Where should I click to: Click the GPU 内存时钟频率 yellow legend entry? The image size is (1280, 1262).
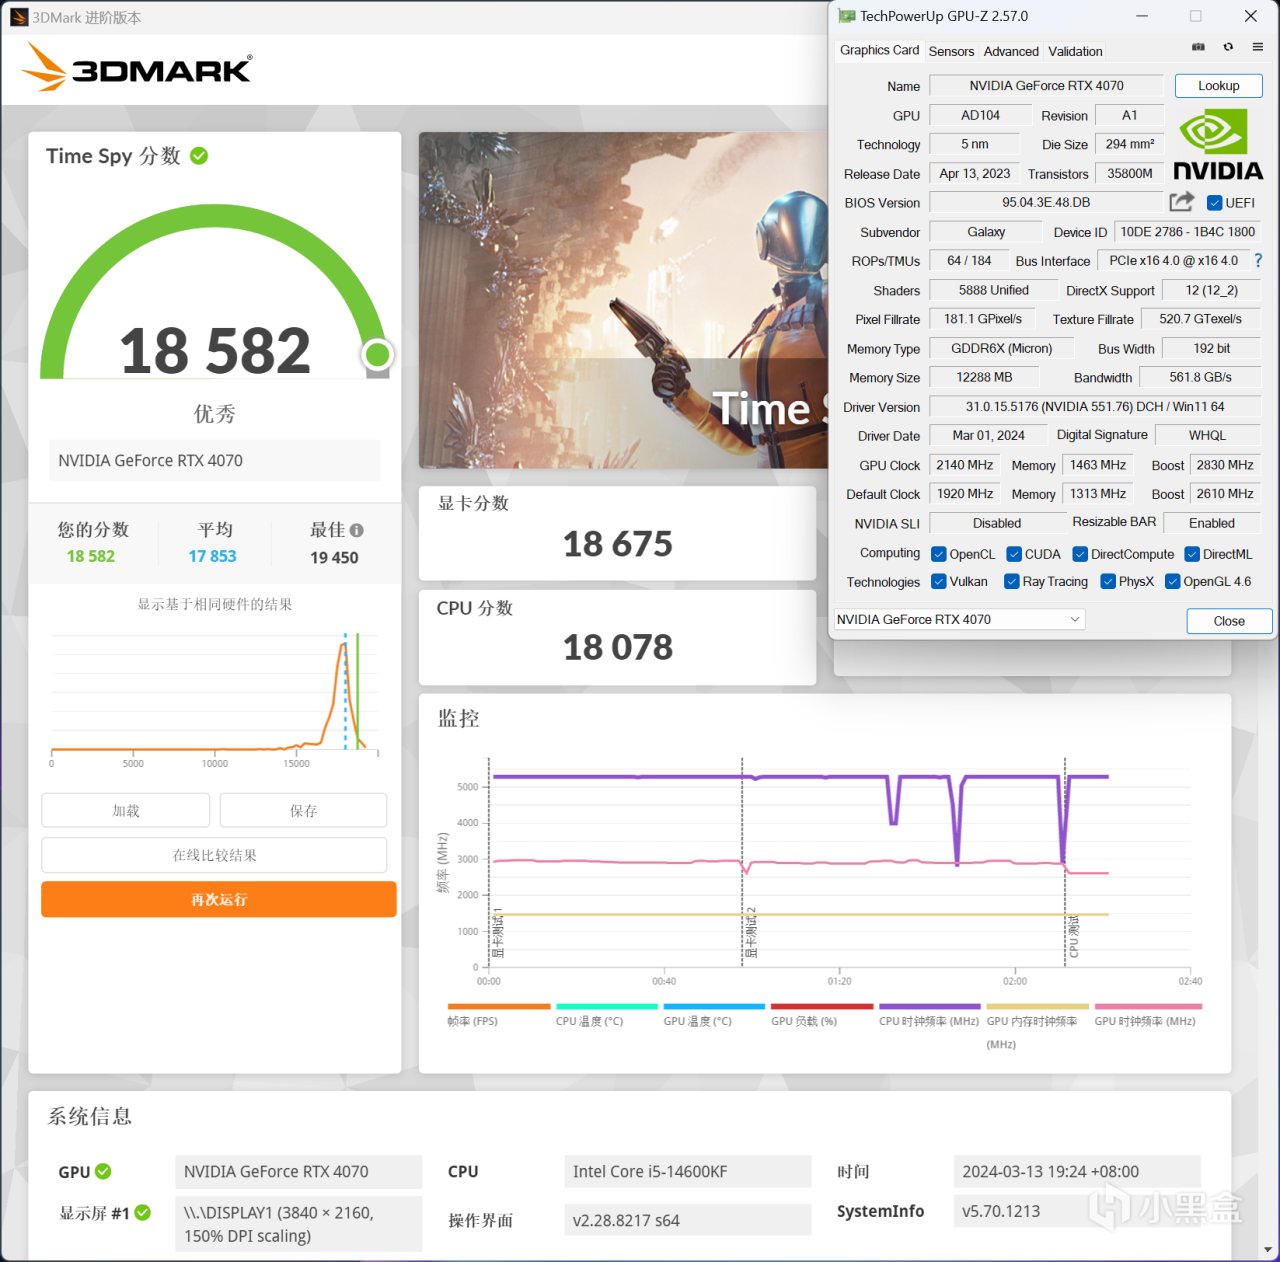tap(1037, 1026)
